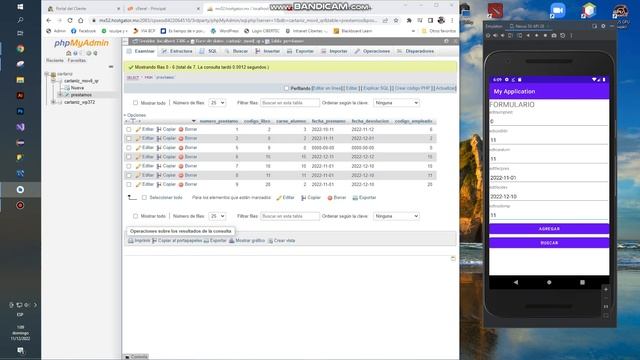640x360 pixels.
Task: Click column options arrow in table header
Action: pyautogui.click(x=193, y=121)
